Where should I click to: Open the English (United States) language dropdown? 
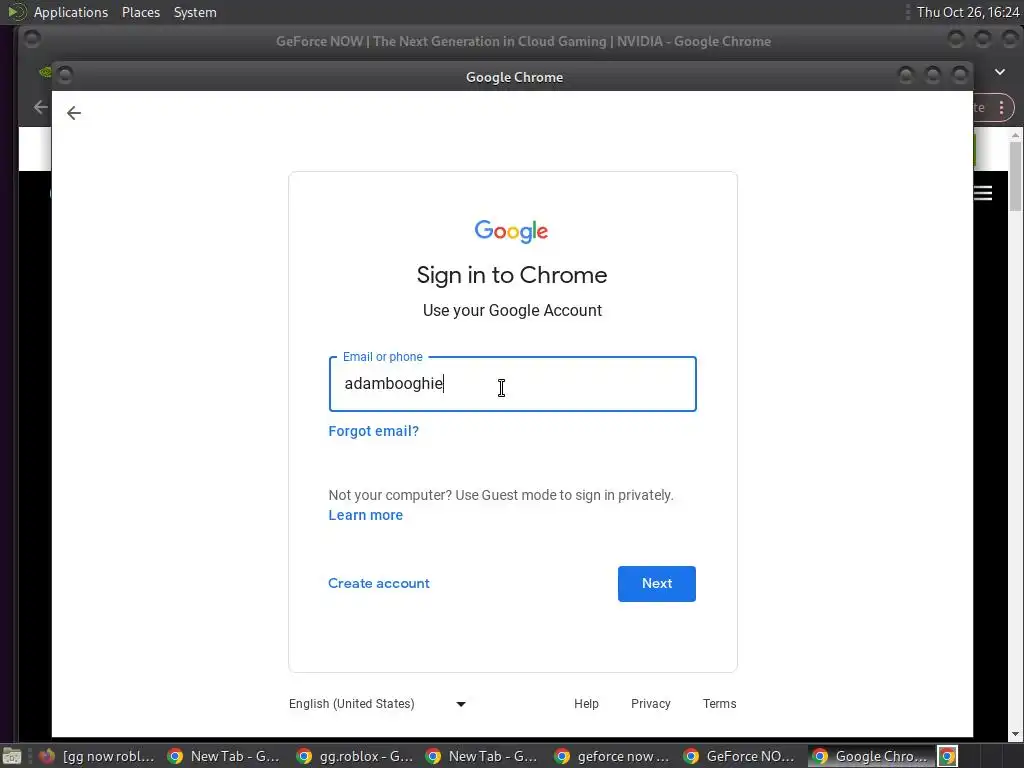pyautogui.click(x=377, y=704)
